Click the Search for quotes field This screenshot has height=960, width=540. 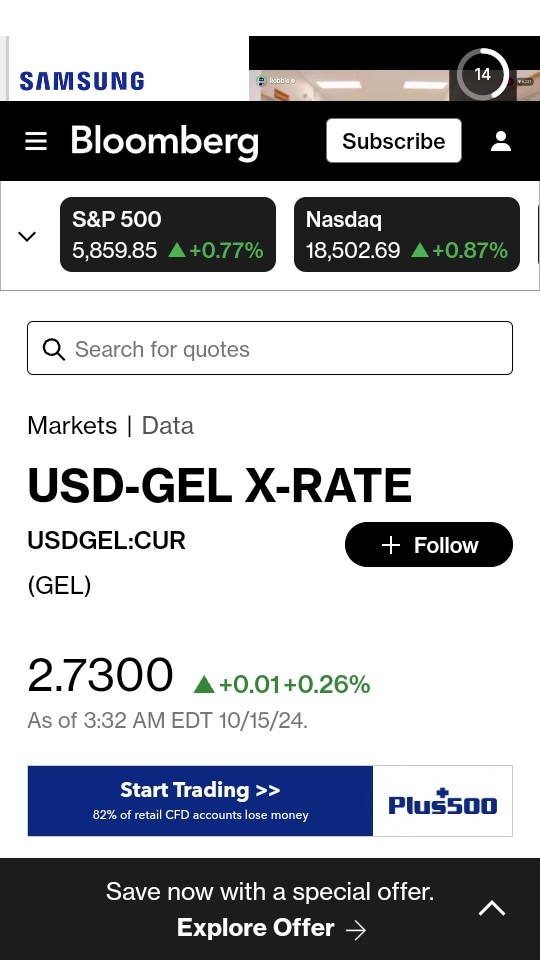coord(270,348)
